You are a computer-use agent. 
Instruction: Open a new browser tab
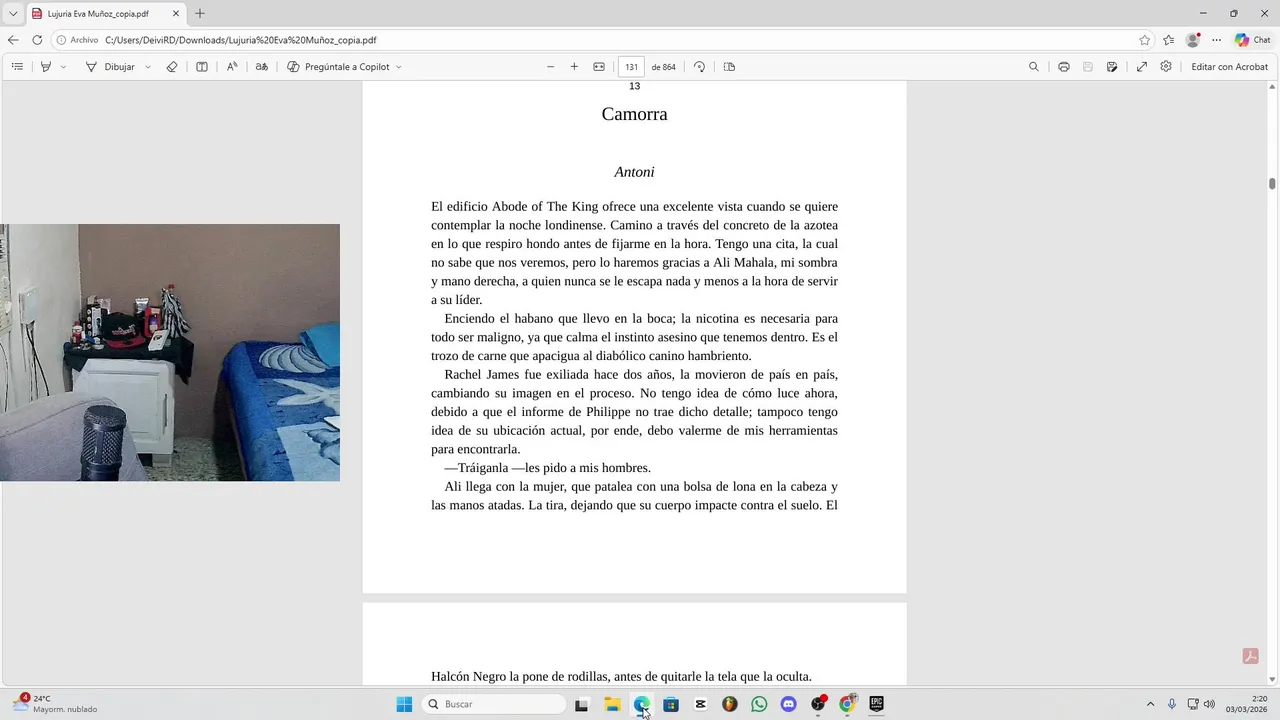pos(200,14)
